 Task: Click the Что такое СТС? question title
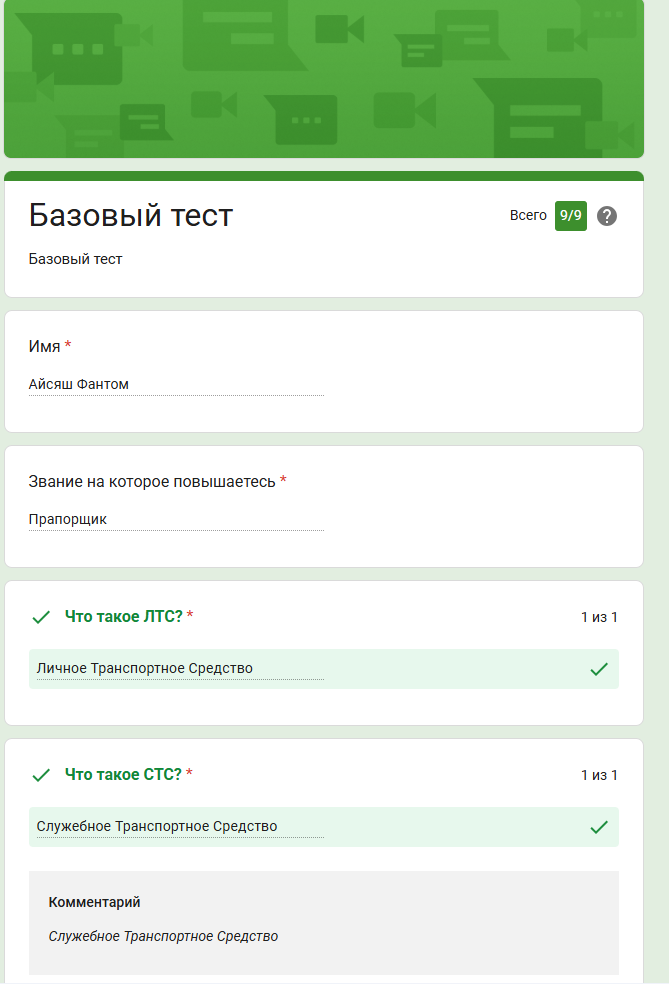124,774
